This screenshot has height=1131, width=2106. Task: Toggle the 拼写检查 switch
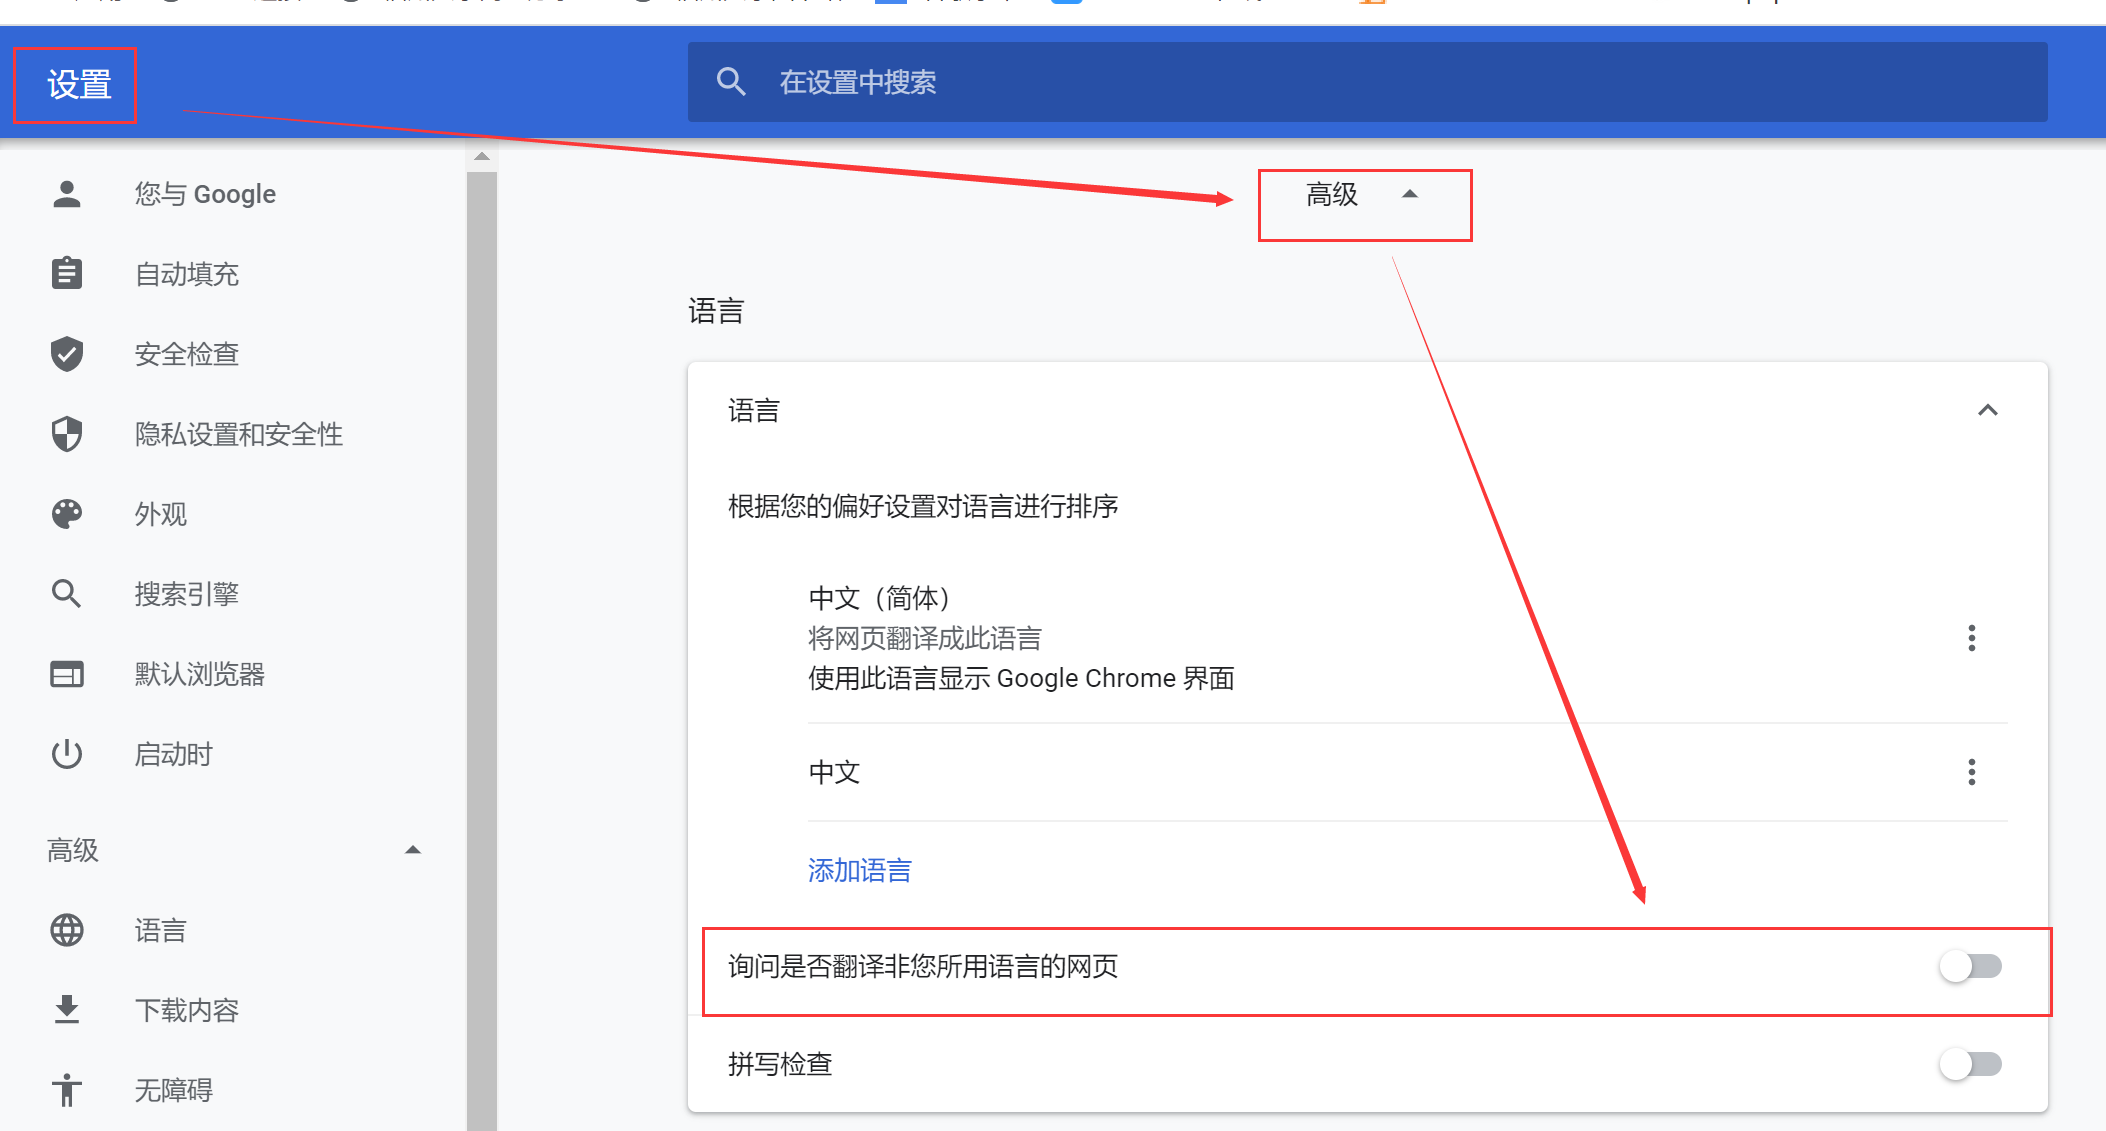point(1970,1064)
